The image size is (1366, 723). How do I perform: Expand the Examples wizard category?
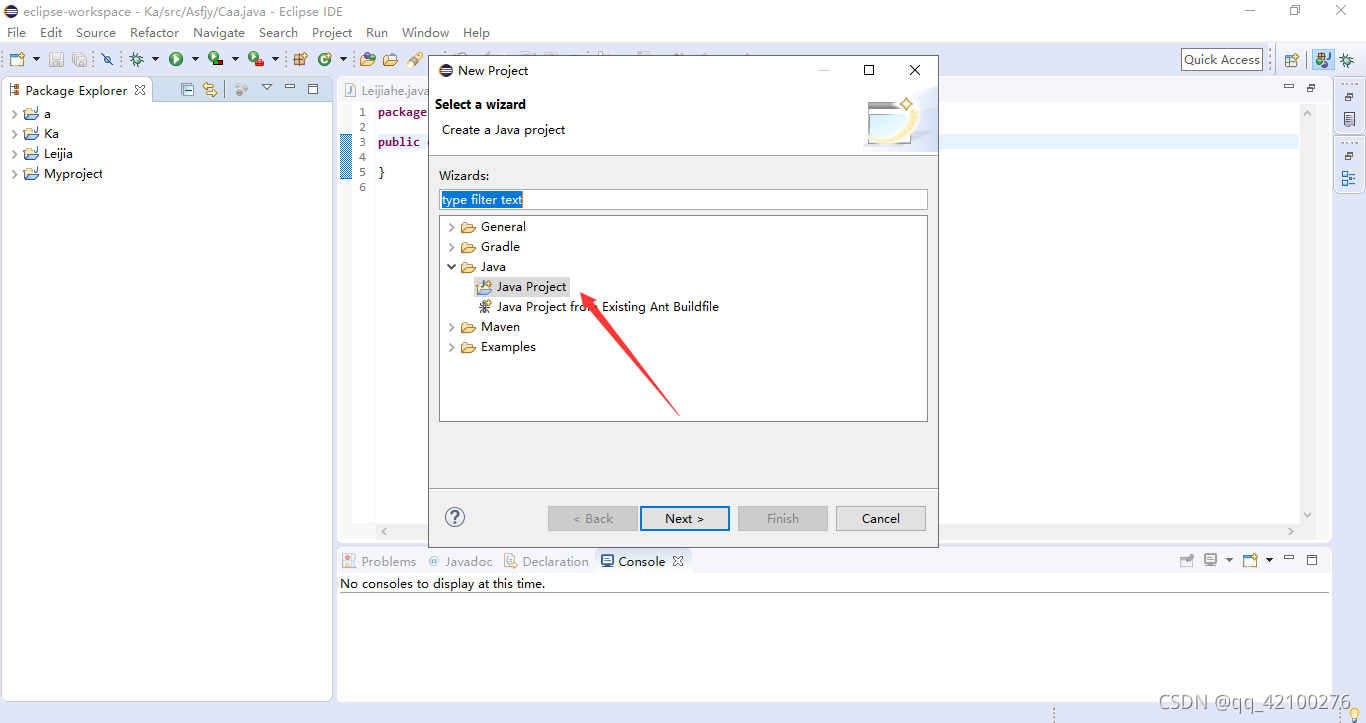(x=452, y=347)
